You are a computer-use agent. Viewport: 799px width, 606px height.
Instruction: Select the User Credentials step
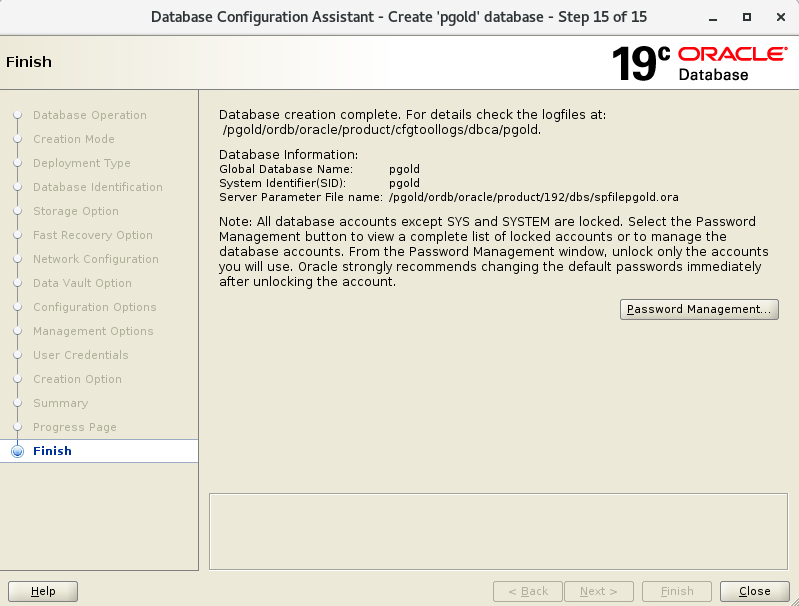coord(81,355)
